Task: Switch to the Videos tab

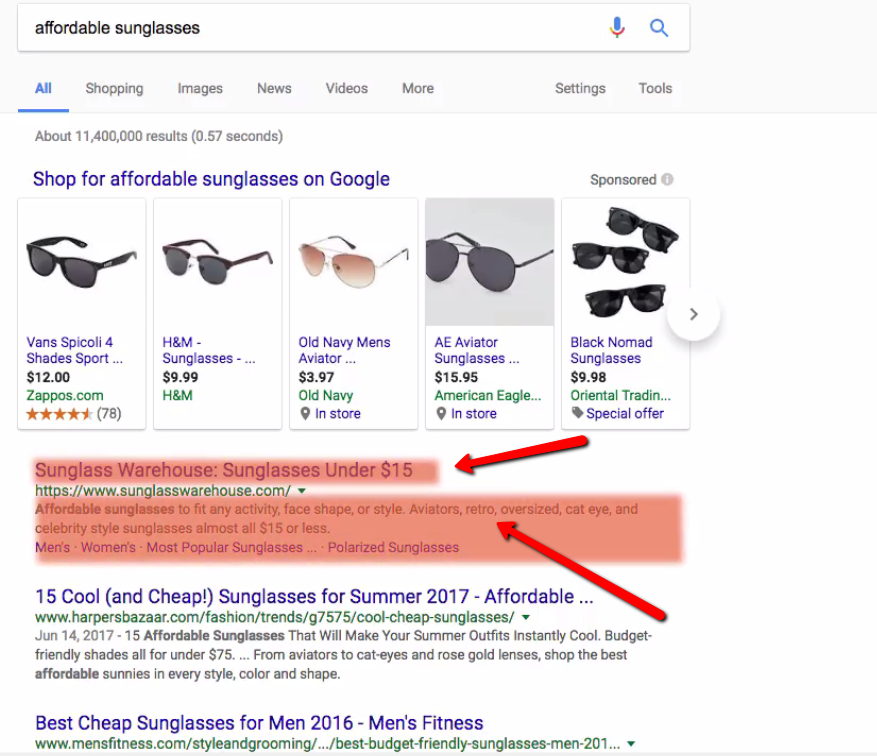Action: (x=347, y=88)
